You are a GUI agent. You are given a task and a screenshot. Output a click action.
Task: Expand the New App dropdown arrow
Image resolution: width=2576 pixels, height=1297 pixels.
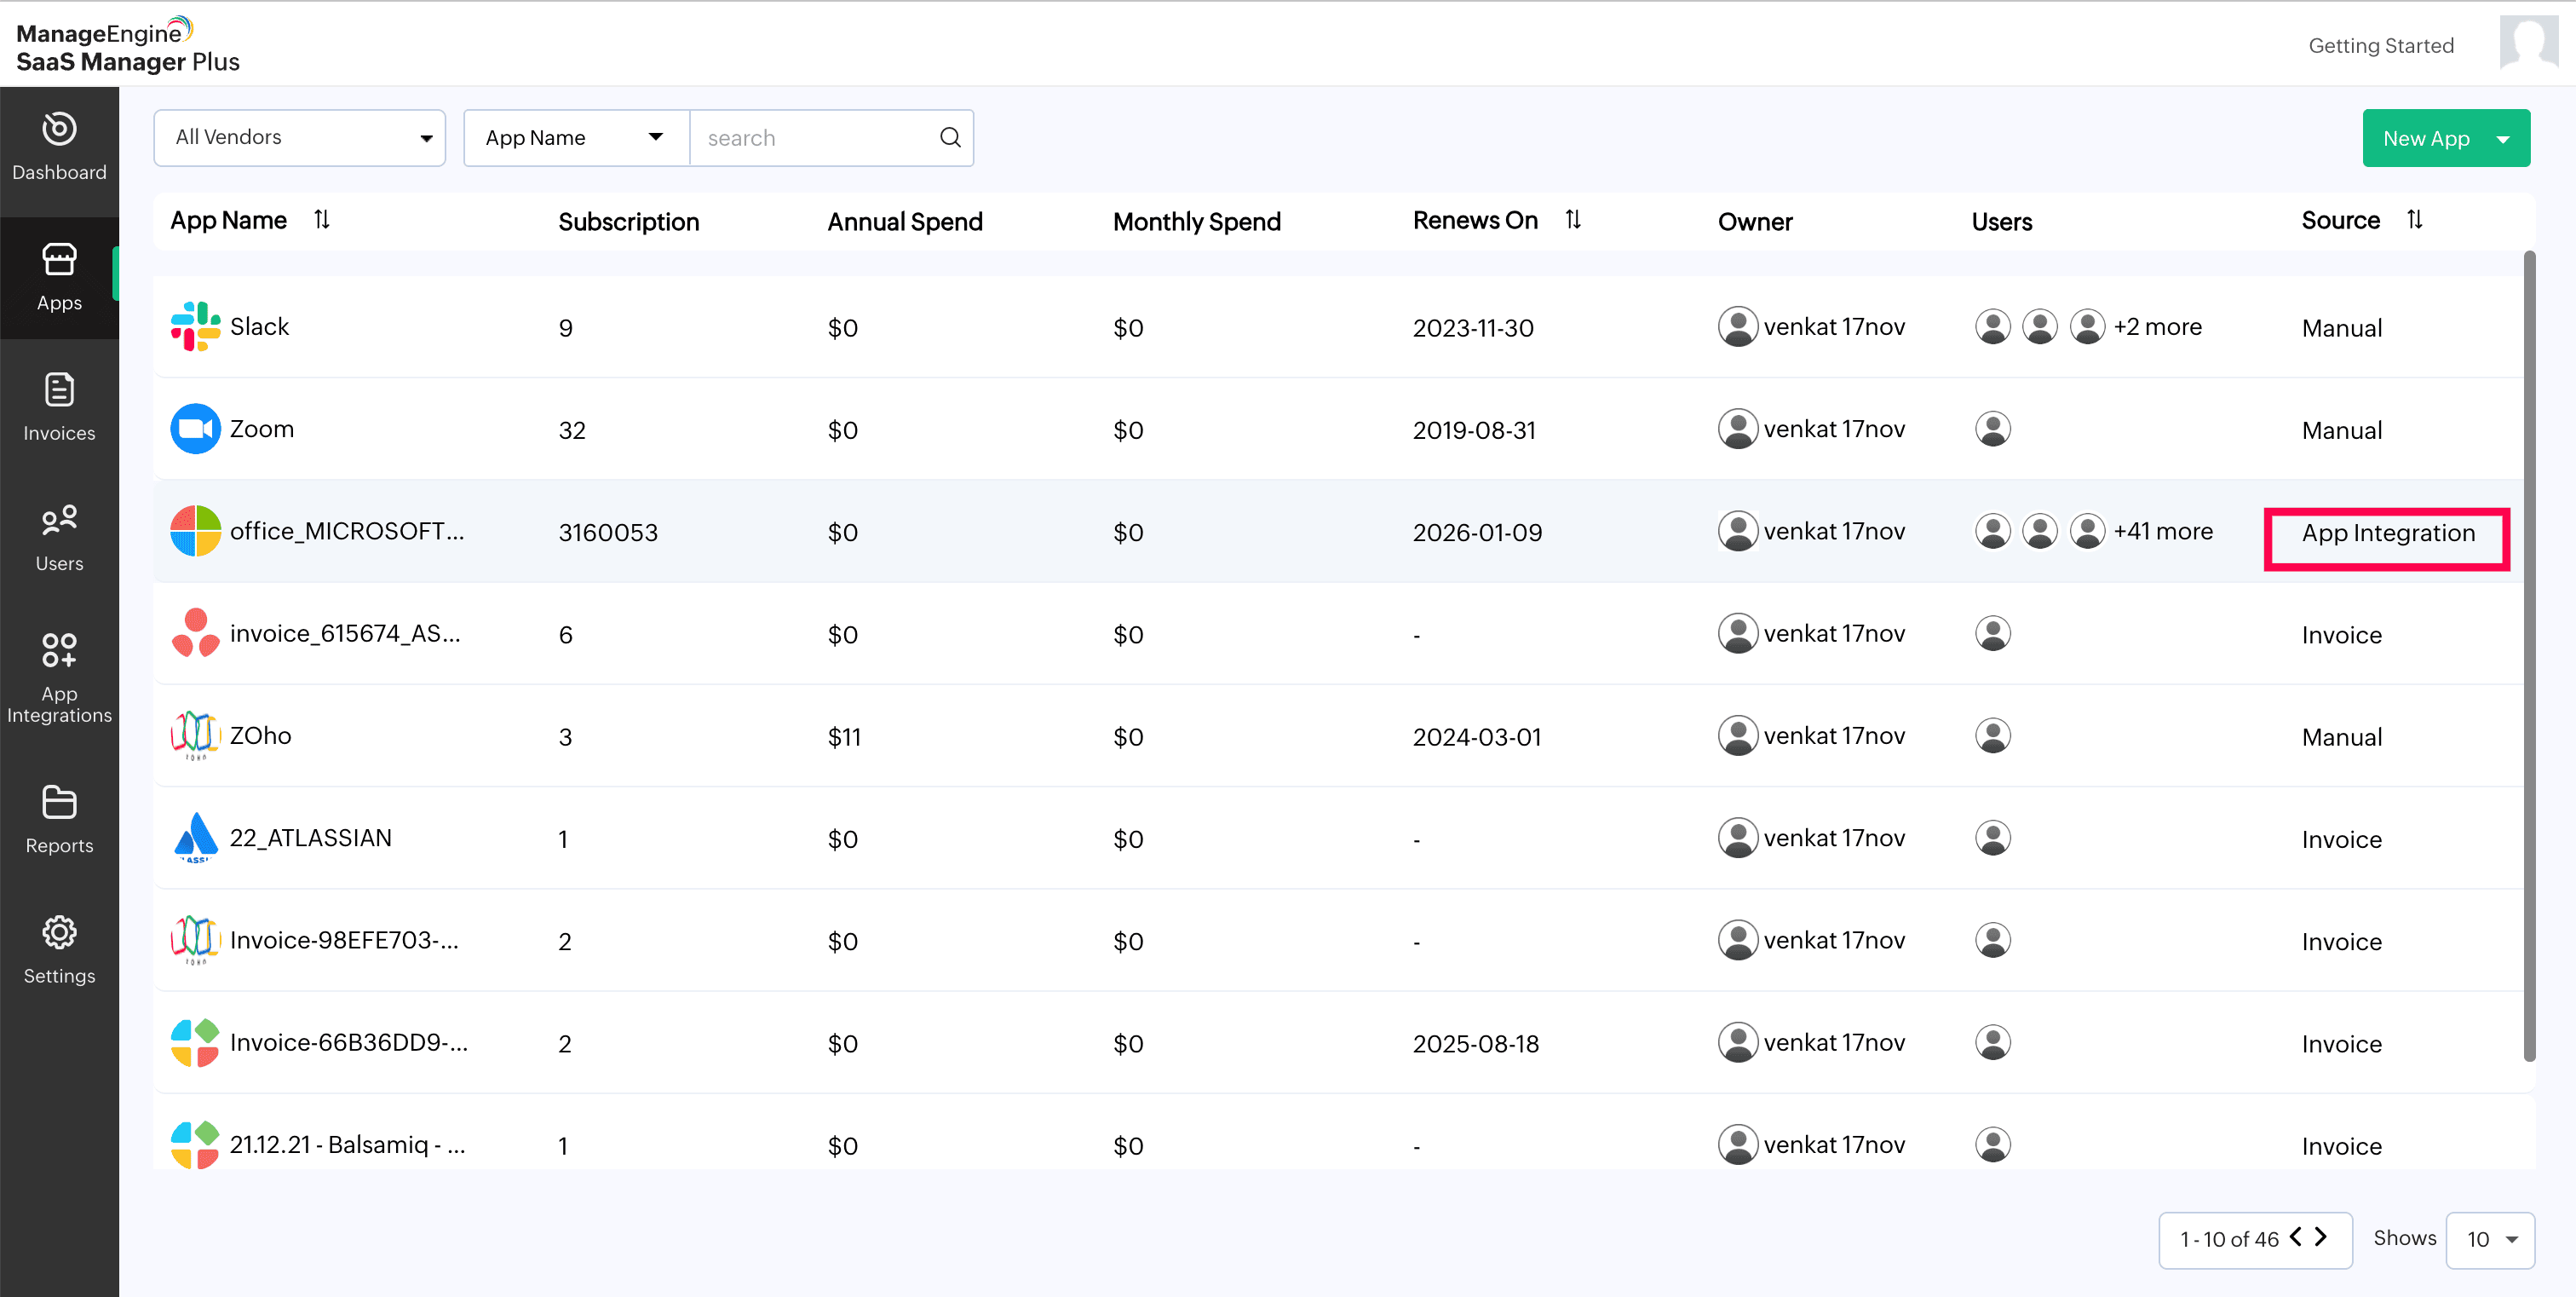[2503, 139]
